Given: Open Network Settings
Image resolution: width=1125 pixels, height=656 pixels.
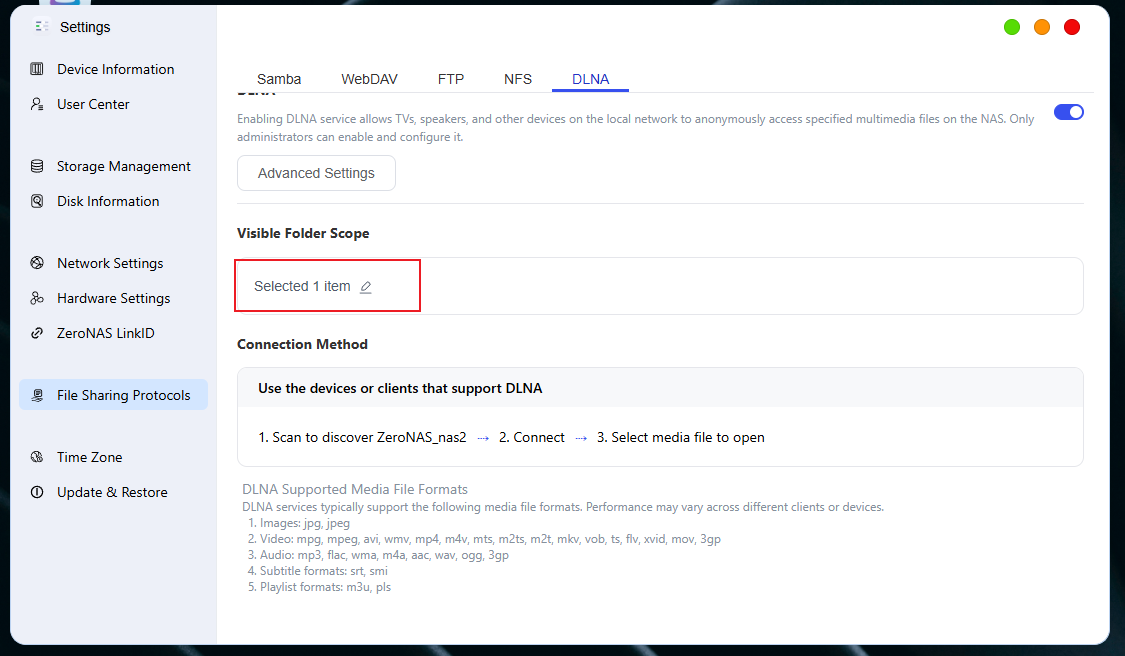Looking at the screenshot, I should 110,263.
